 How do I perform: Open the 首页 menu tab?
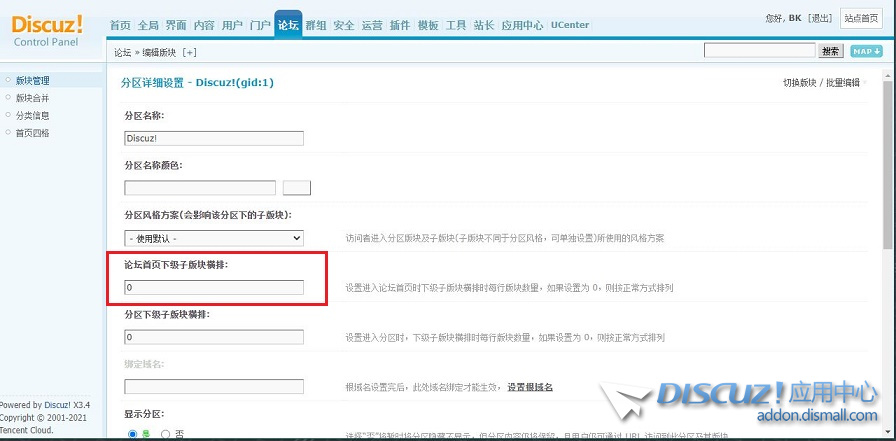[120, 25]
